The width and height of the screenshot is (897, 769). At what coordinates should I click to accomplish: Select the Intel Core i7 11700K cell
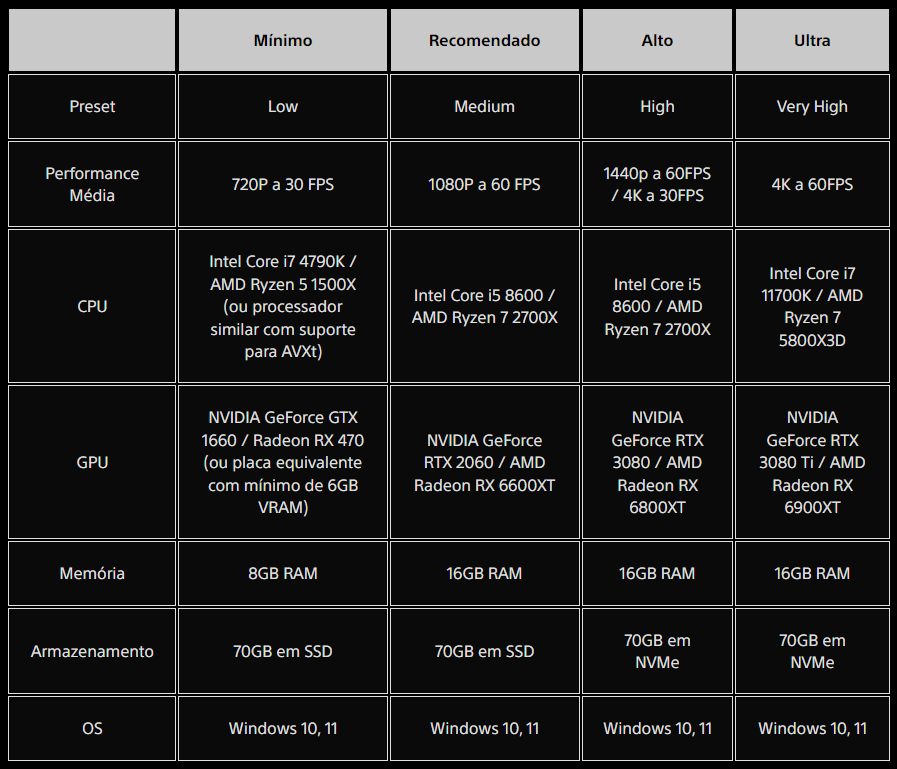point(812,306)
